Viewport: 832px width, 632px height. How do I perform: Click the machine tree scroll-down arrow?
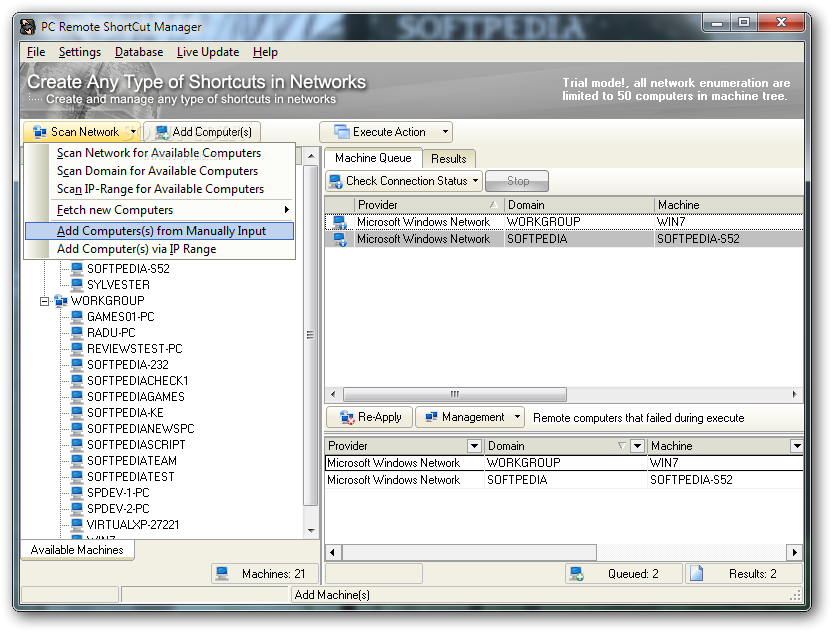point(311,531)
